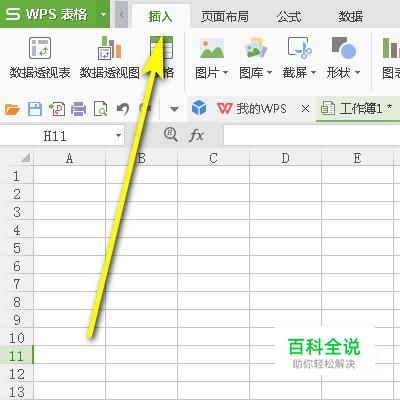Expand the WPS 表格 menu dropdown arrow
The image size is (400, 400).
tap(103, 14)
